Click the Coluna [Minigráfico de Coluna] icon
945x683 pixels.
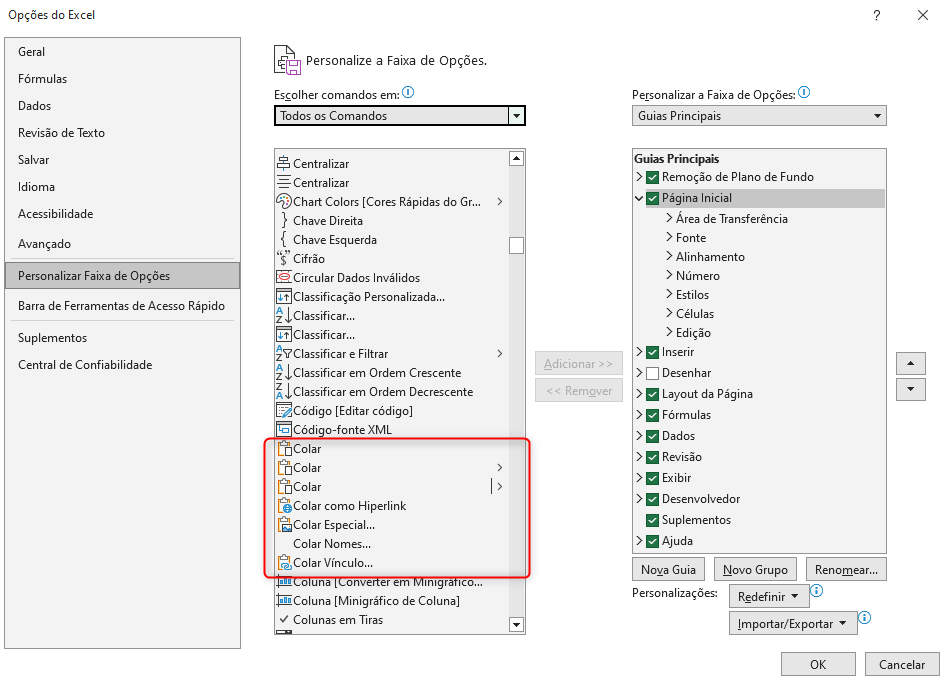click(283, 600)
